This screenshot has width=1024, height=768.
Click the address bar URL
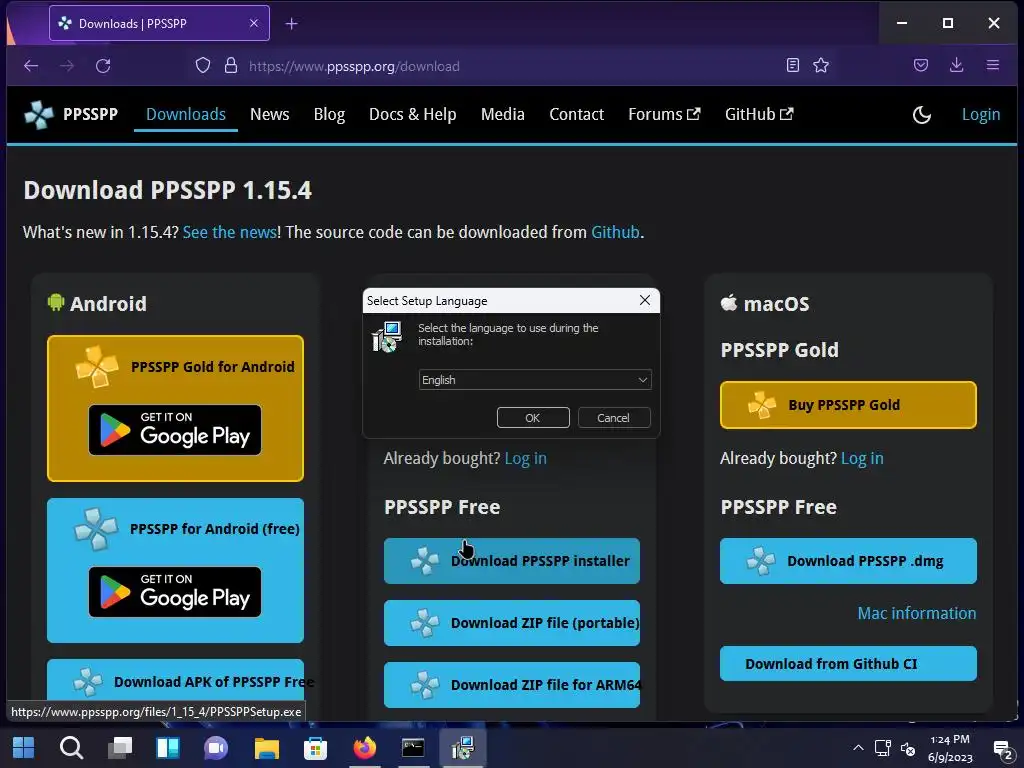(354, 66)
